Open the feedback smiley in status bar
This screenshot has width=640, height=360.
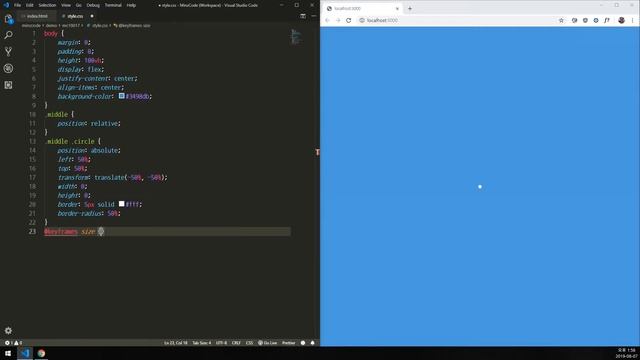[303, 343]
